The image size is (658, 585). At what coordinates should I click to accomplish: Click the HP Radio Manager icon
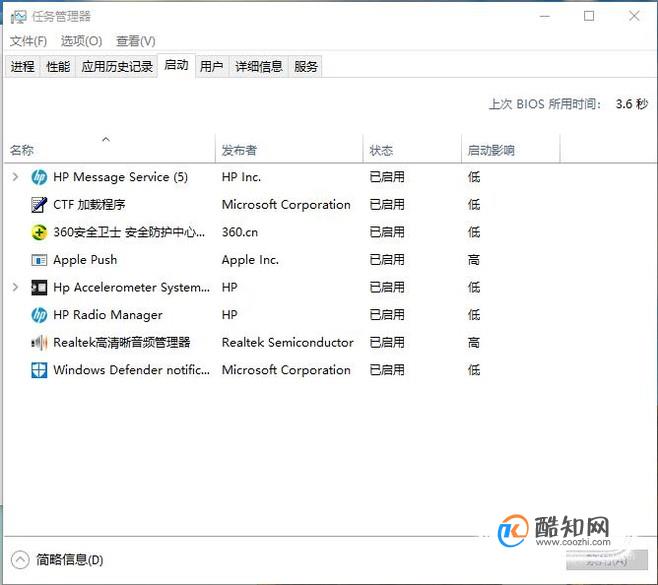pyautogui.click(x=39, y=315)
